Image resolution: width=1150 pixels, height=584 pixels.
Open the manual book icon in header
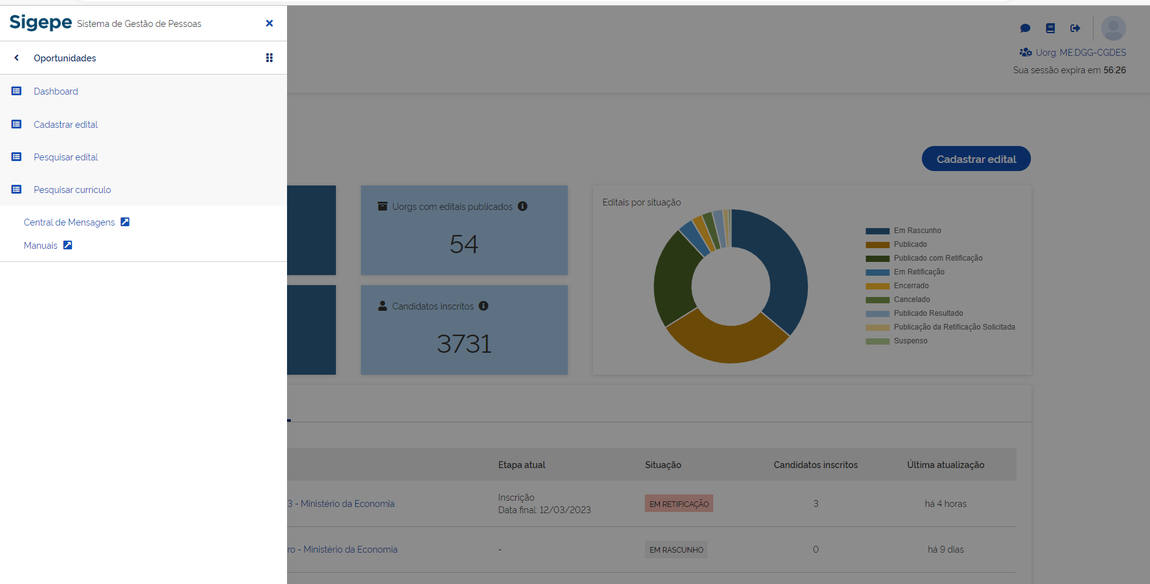click(x=1050, y=28)
